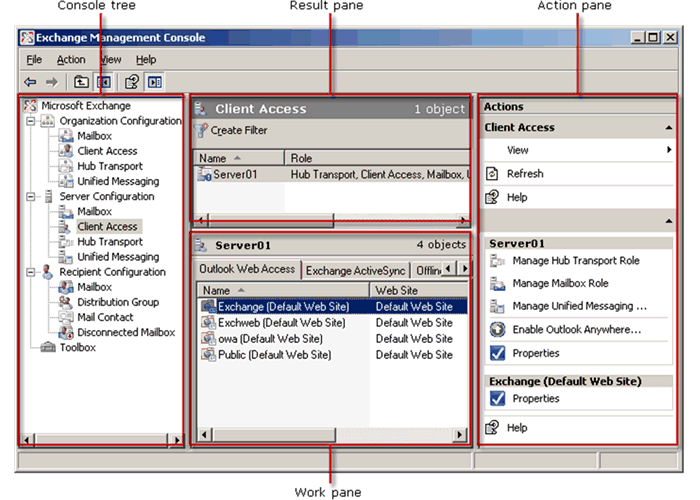
Task: Click the Create Filter funnel icon
Action: [201, 130]
